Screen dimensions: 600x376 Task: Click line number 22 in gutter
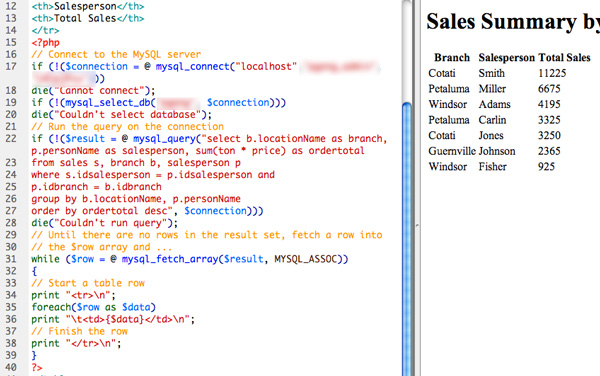[11, 138]
